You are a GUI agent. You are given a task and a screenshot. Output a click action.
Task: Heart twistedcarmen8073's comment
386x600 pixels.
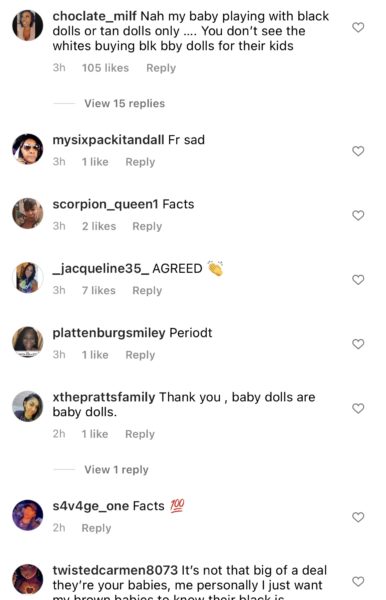358,582
